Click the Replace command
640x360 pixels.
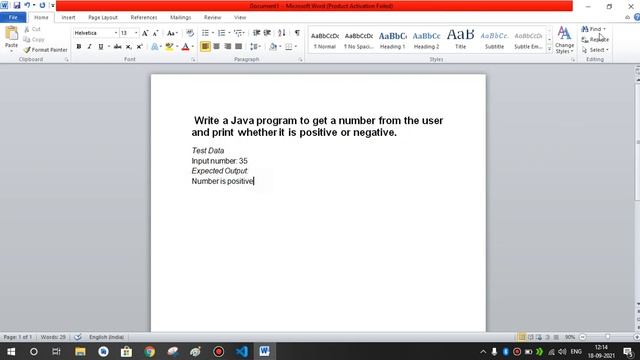point(595,40)
